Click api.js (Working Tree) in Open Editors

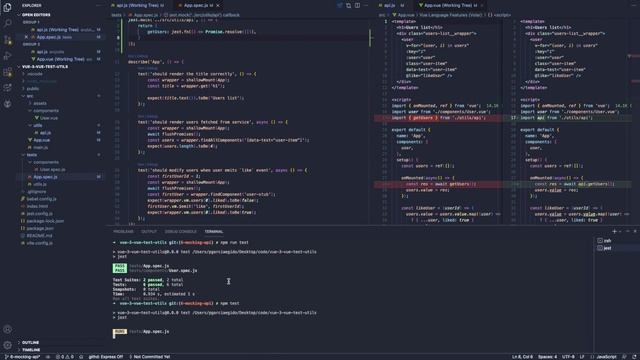57,30
